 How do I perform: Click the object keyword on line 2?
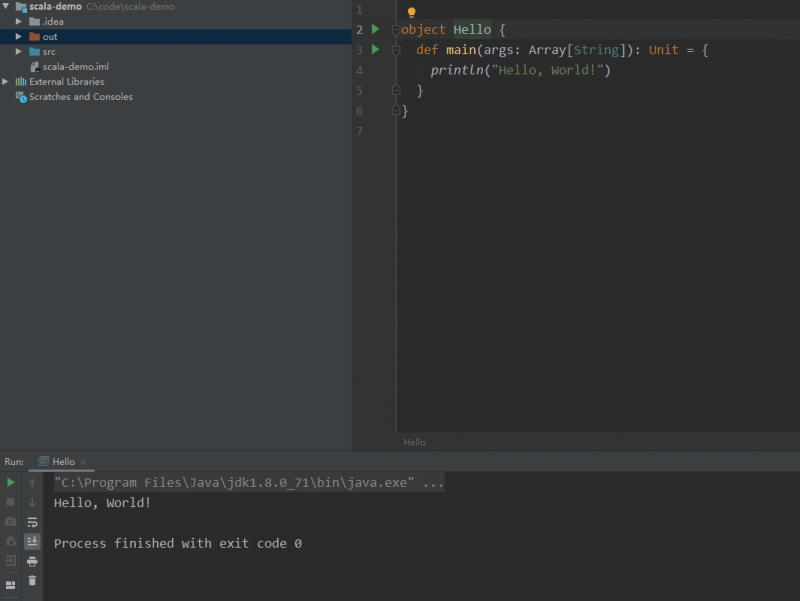(423, 30)
